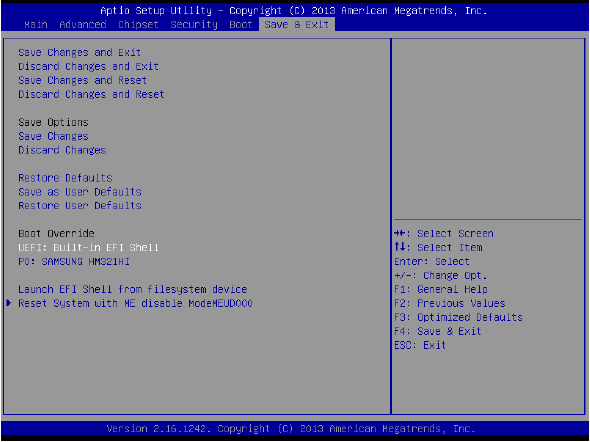Go to the Security tab
Viewport: 590px width, 442px height.
coord(194,25)
